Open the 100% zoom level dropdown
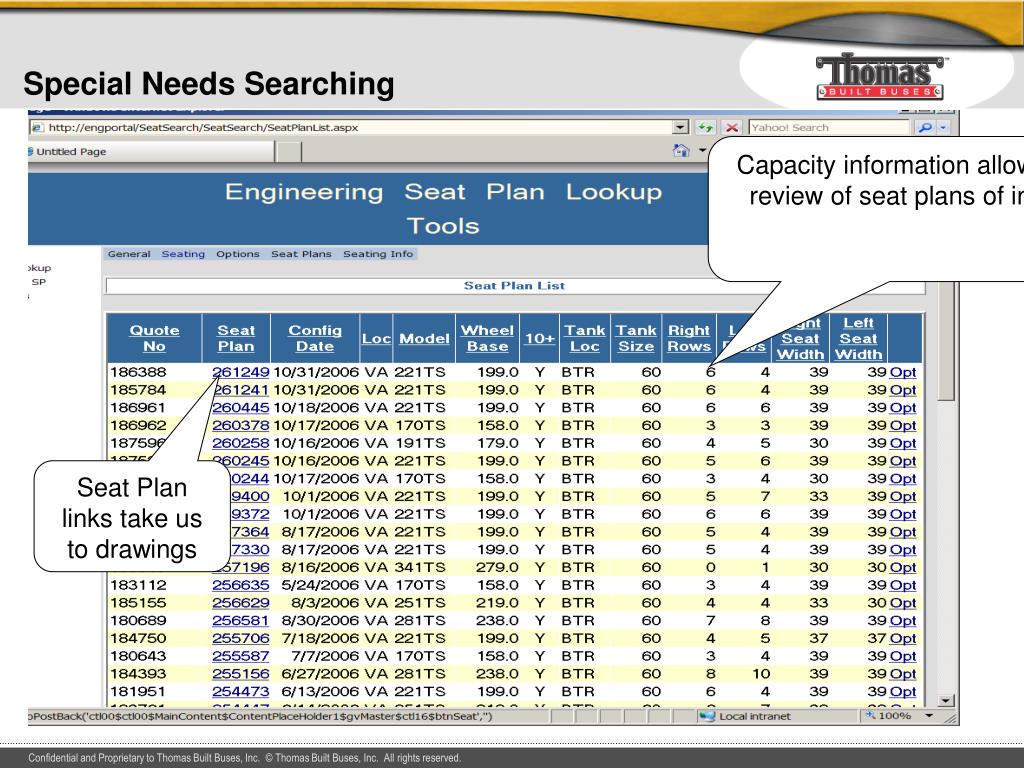Viewport: 1024px width, 768px height. 930,716
